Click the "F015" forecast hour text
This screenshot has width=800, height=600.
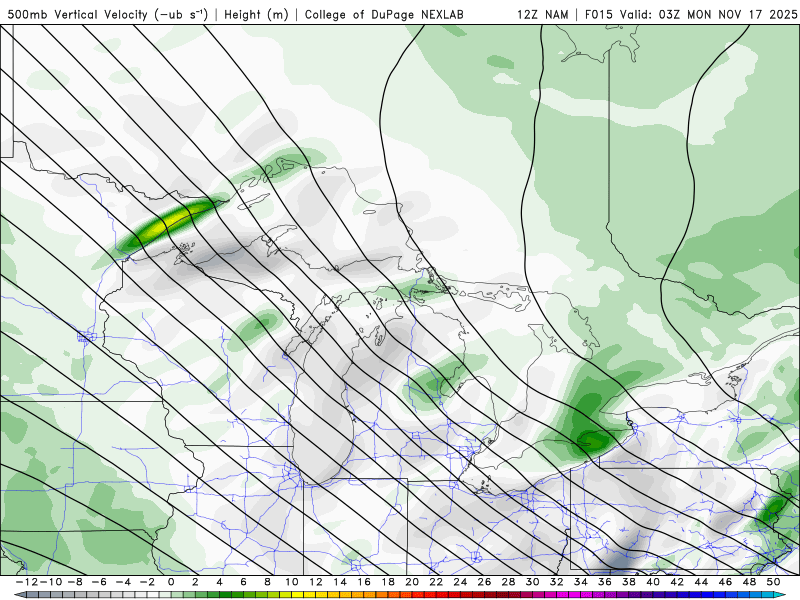(x=598, y=14)
